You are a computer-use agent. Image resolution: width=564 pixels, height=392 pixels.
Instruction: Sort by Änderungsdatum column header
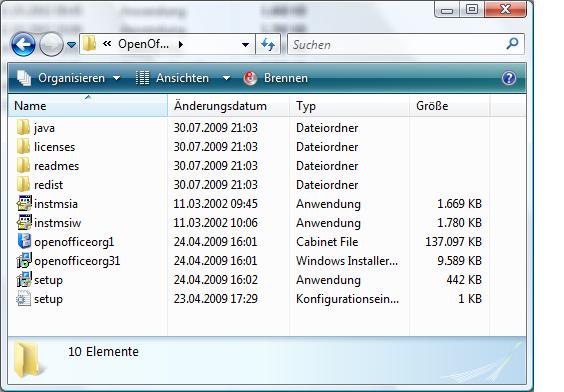(x=228, y=106)
